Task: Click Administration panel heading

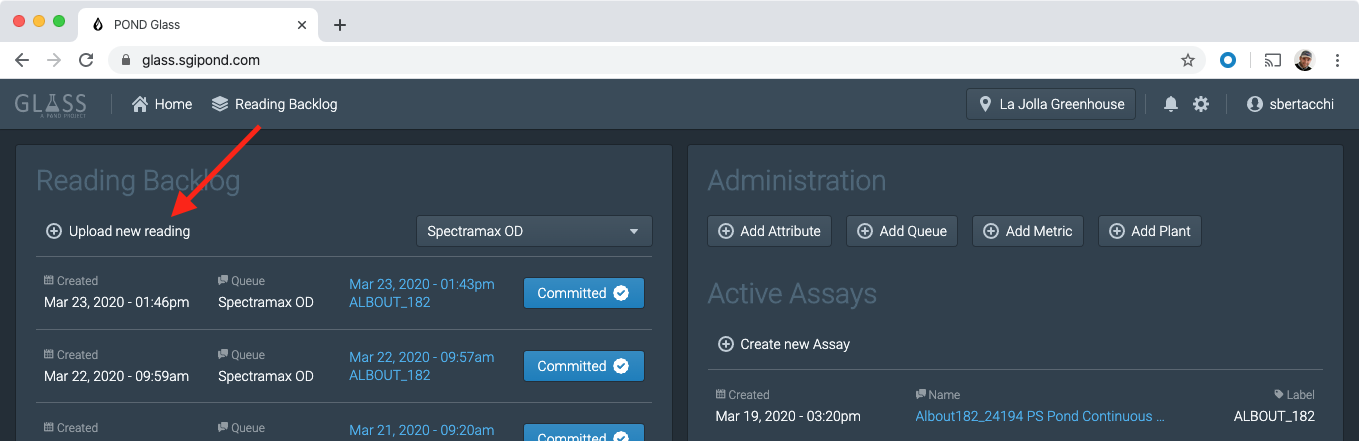Action: [x=797, y=180]
